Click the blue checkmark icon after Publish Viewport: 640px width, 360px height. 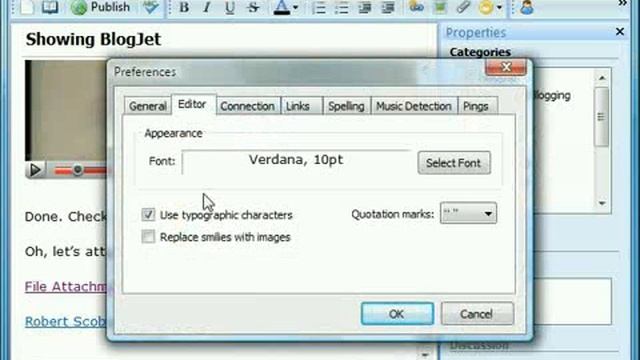[x=151, y=7]
